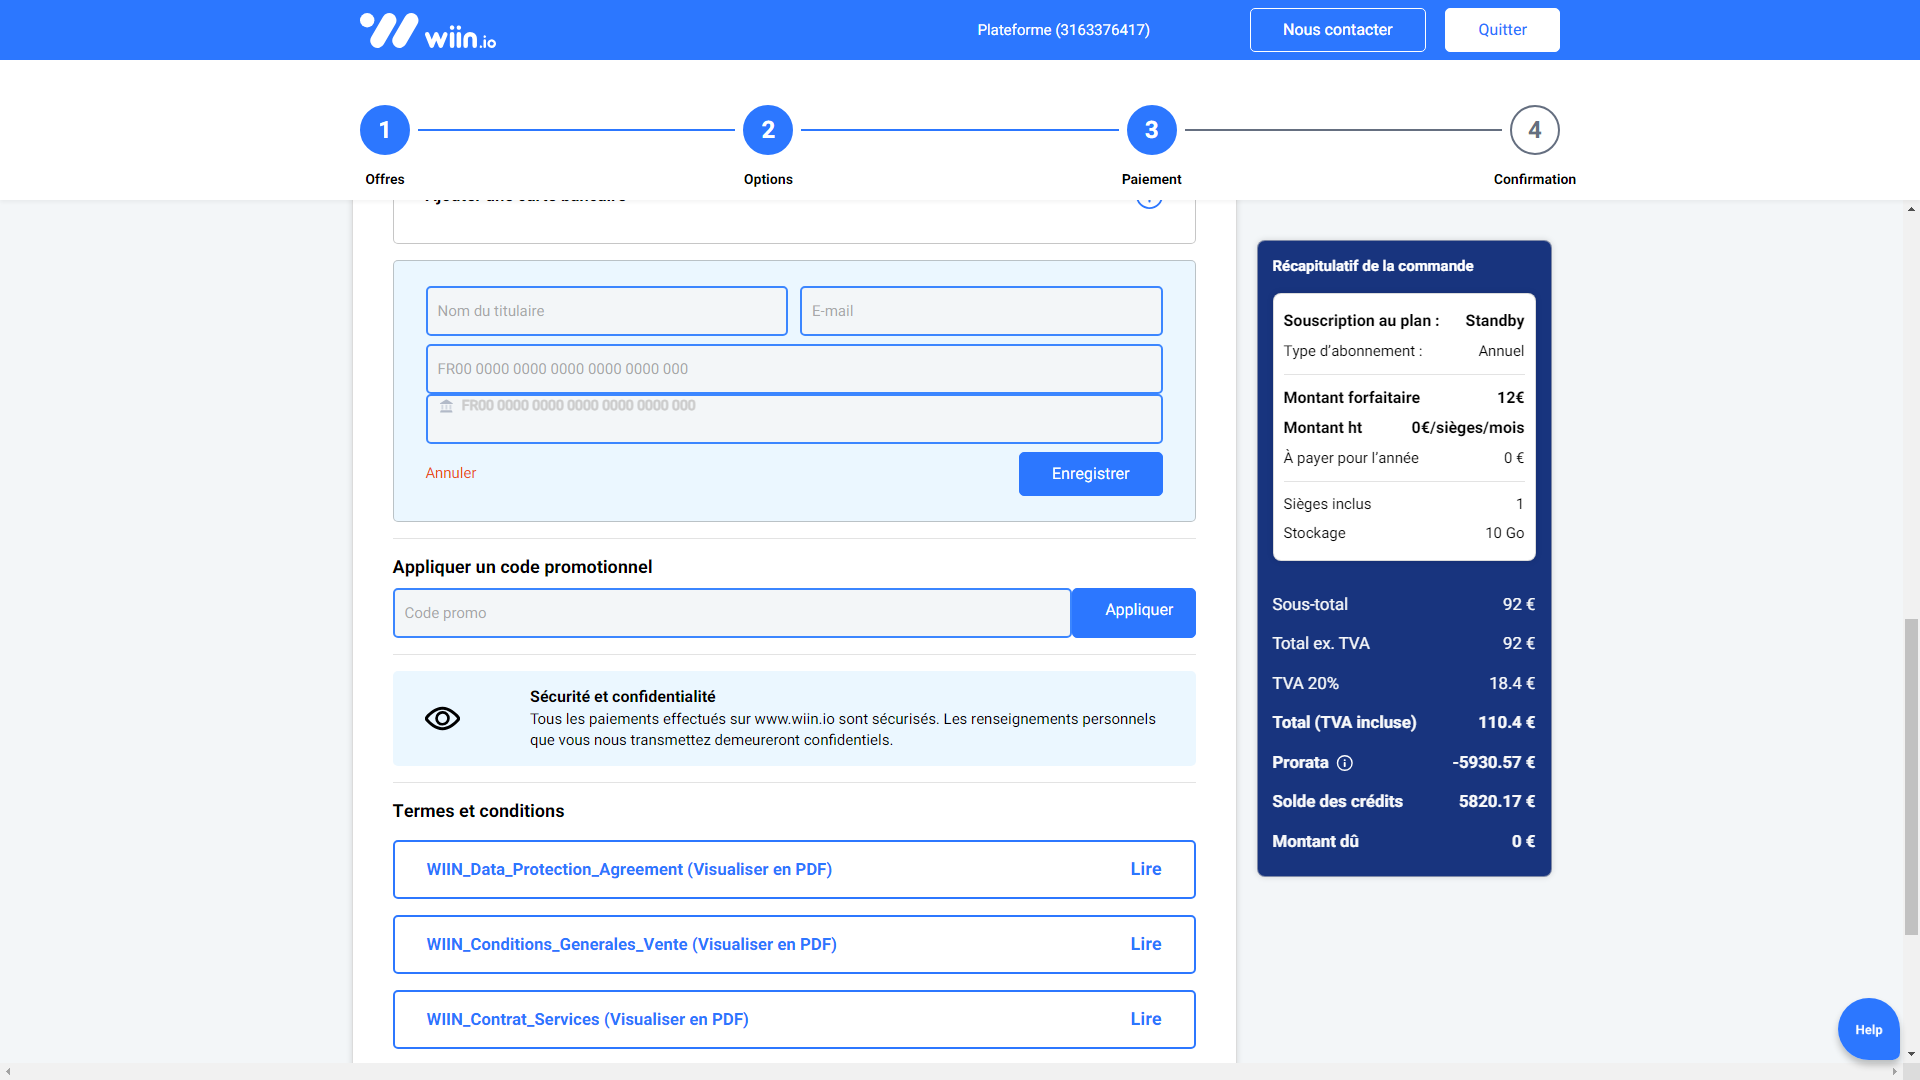Screen dimensions: 1920x1080
Task: Click '0€/sièges/mois' value
Action: click(1468, 428)
